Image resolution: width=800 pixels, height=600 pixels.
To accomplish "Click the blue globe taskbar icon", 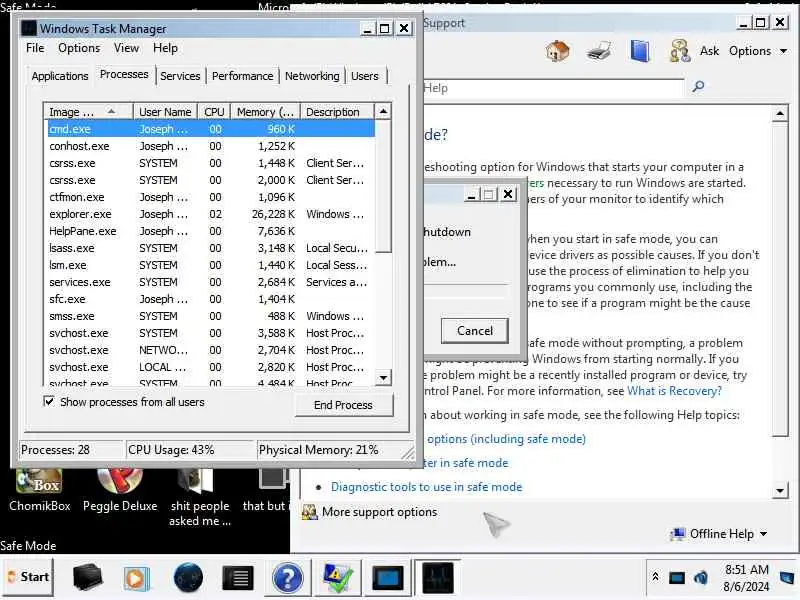I will point(188,578).
